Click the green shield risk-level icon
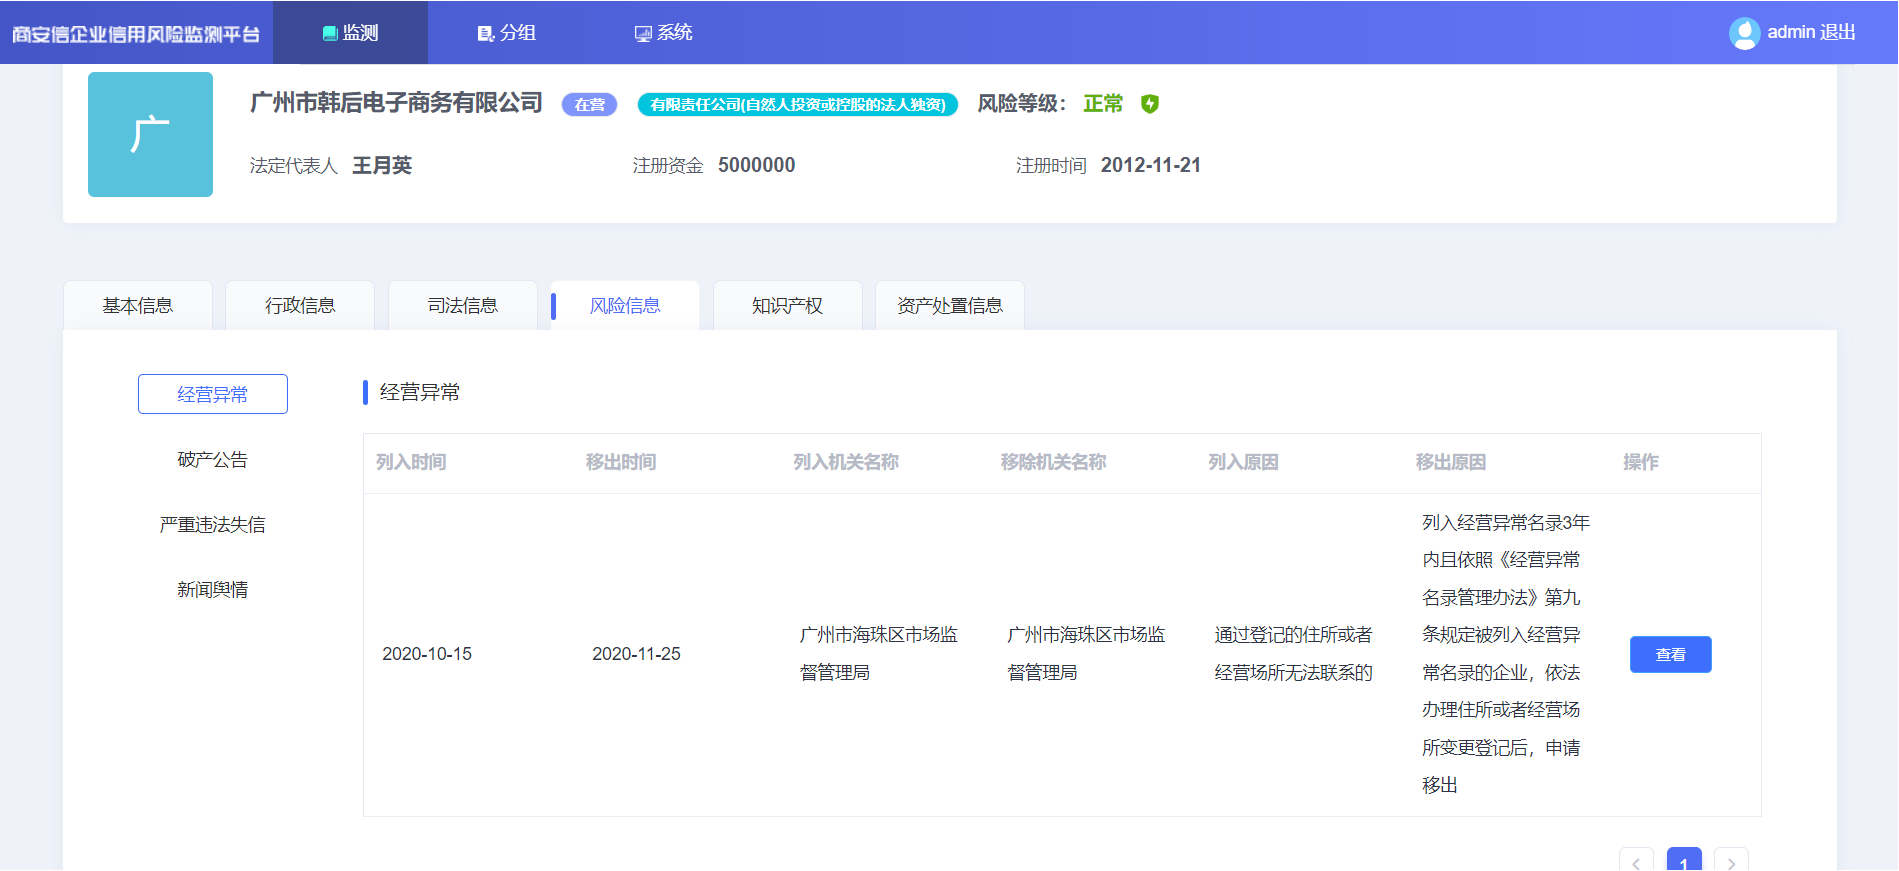 1150,104
